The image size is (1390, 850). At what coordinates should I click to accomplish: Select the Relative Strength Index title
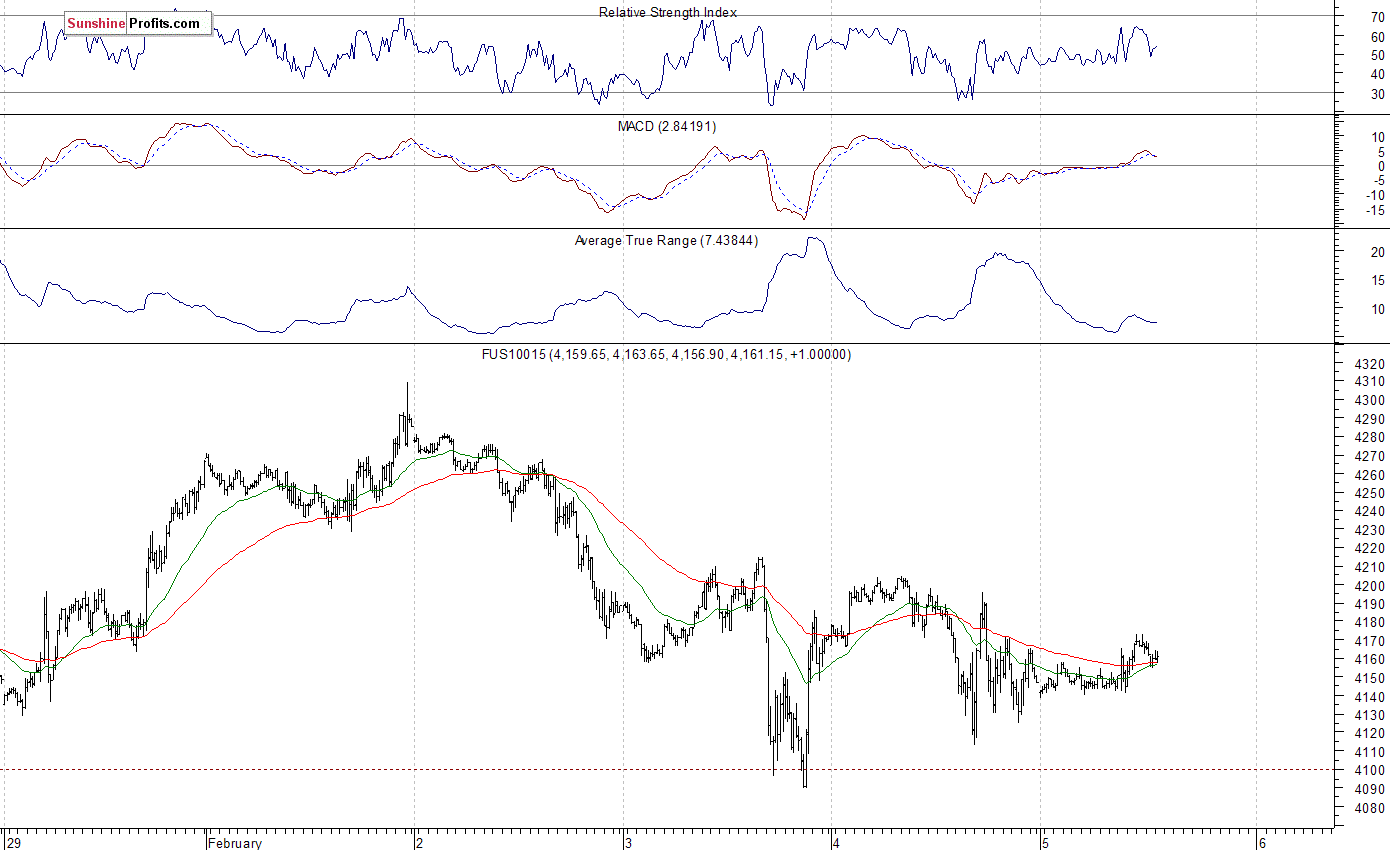tap(668, 12)
